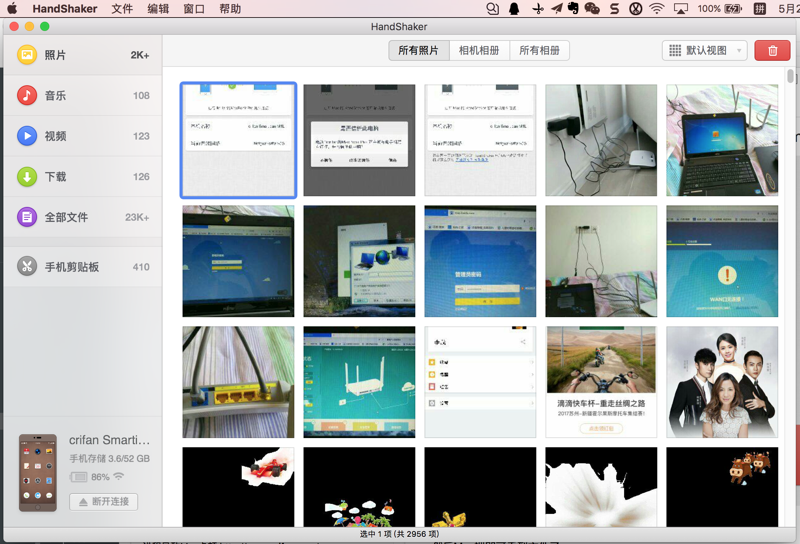Open the 手机剪贴板 clipboard scissors icon
Image resolution: width=800 pixels, height=544 pixels.
tap(27, 266)
